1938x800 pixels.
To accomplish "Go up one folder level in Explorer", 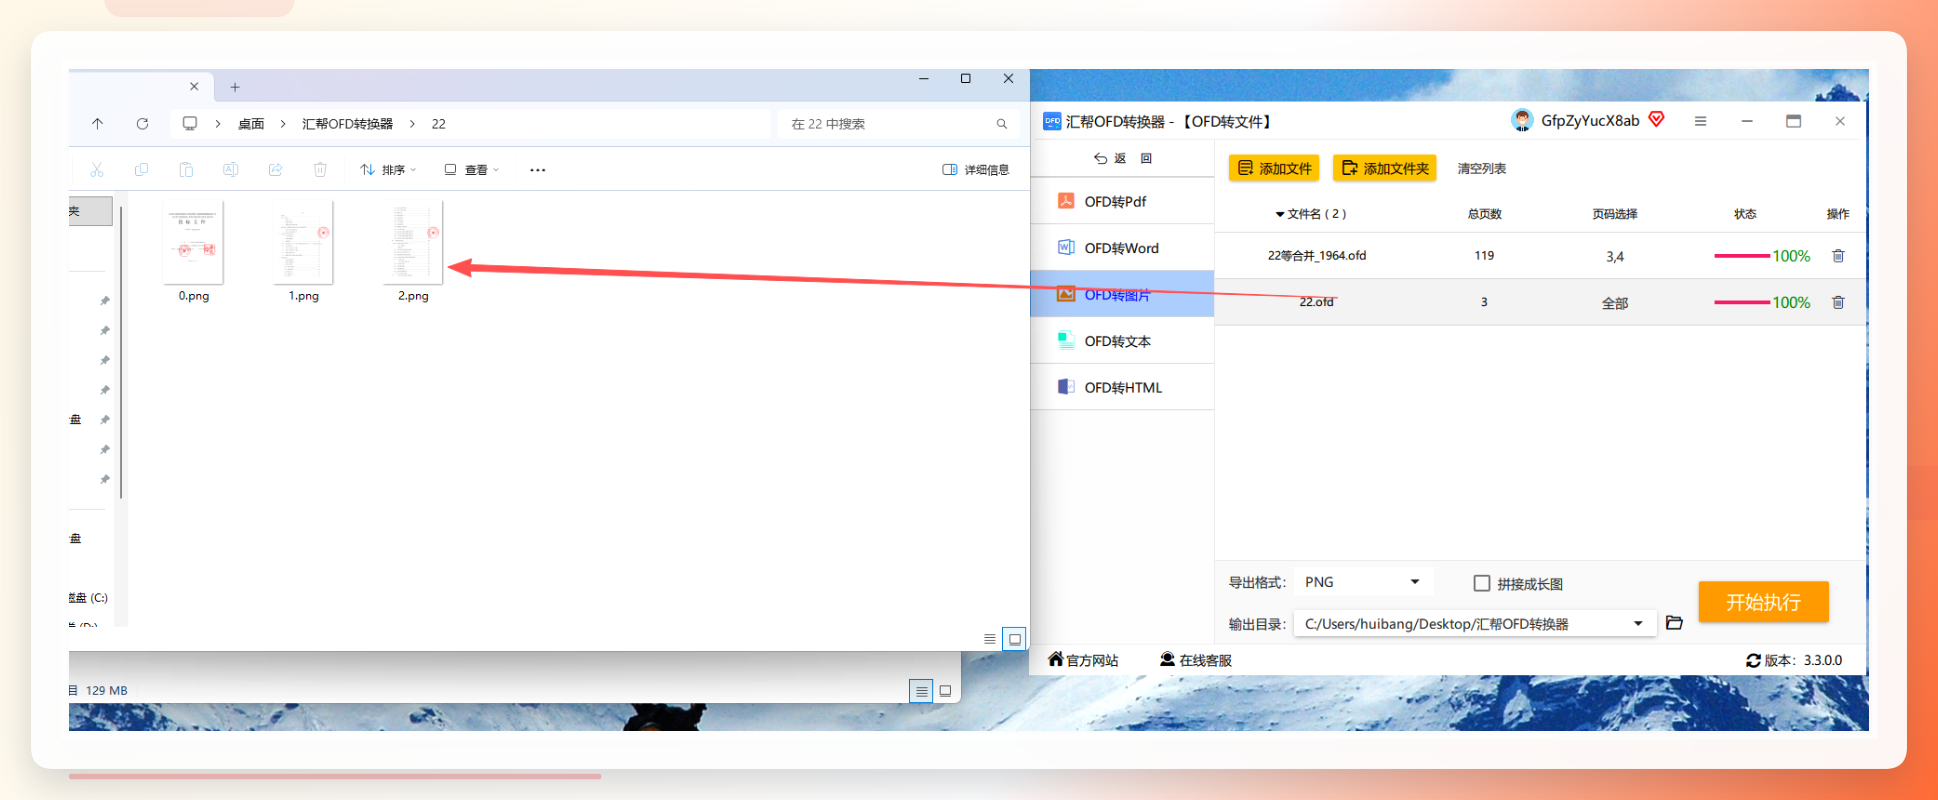I will click(x=97, y=124).
